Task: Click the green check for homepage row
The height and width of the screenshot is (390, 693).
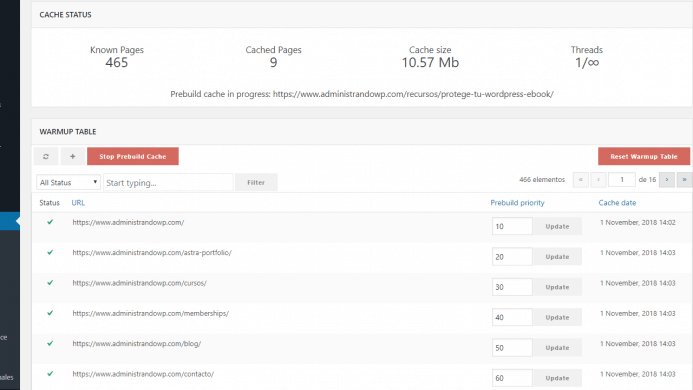Action: tap(50, 222)
